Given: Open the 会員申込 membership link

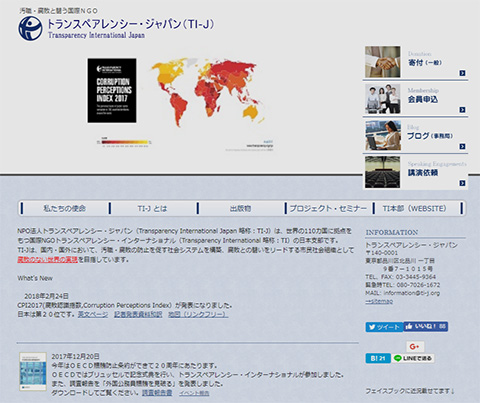Looking at the screenshot, I should point(423,99).
